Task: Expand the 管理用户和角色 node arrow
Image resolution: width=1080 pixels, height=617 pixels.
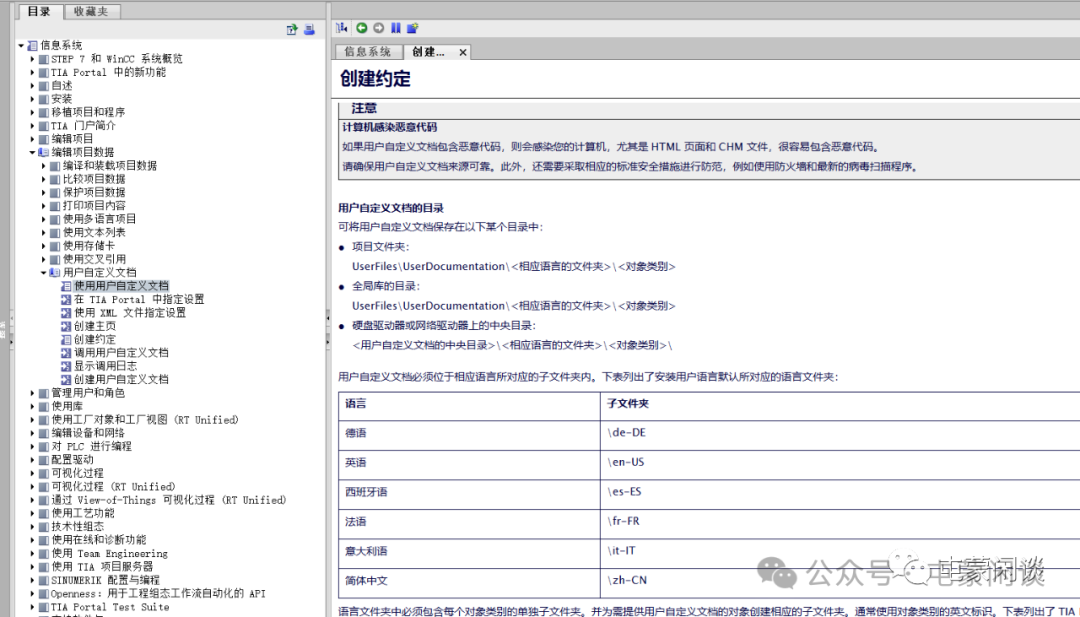Action: click(32, 393)
